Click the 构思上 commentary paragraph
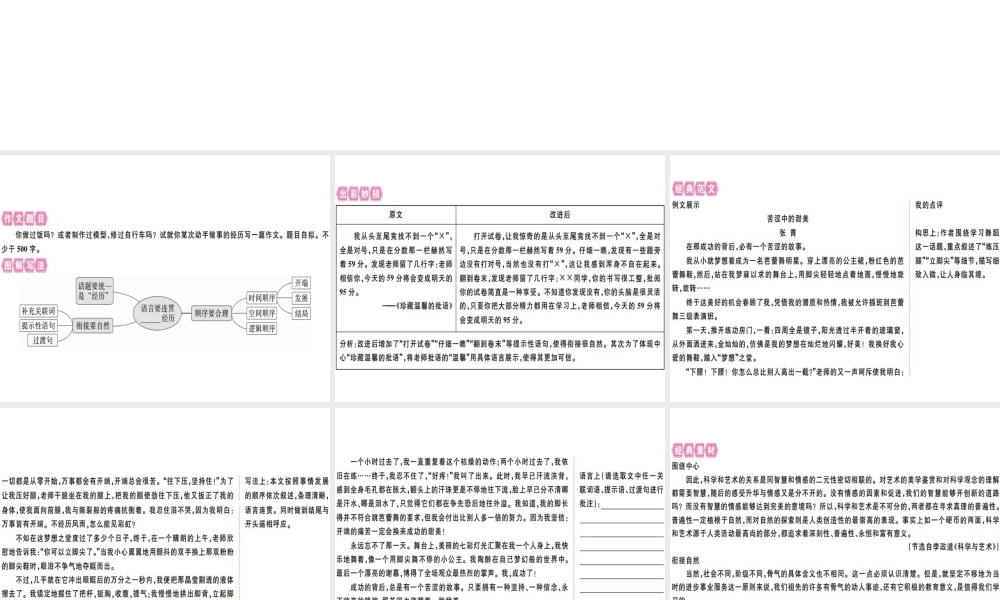 click(x=957, y=254)
